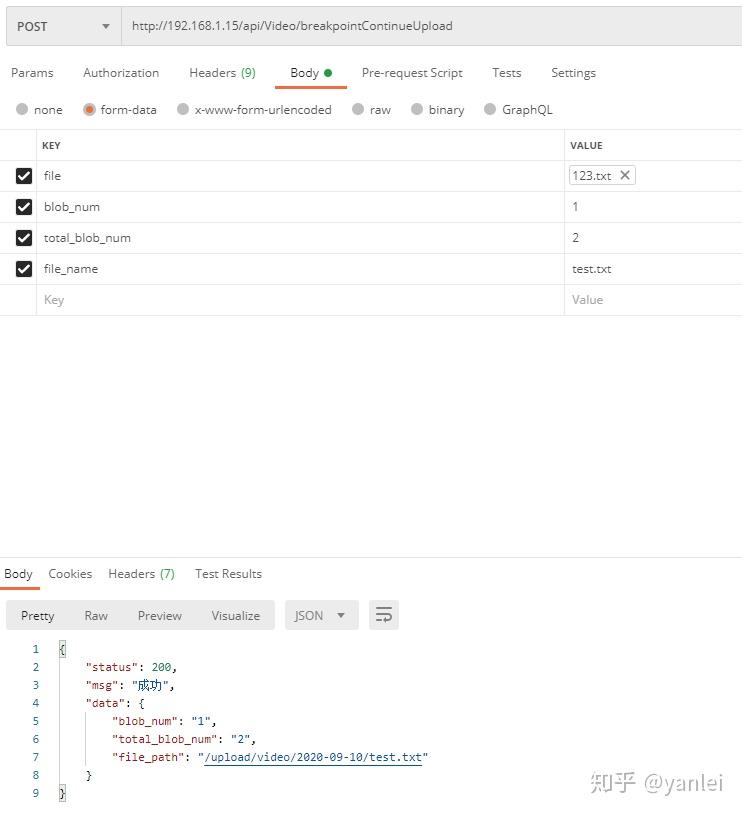Viewport: 742px width, 815px height.
Task: Switch to the Tests tab
Action: pos(506,72)
